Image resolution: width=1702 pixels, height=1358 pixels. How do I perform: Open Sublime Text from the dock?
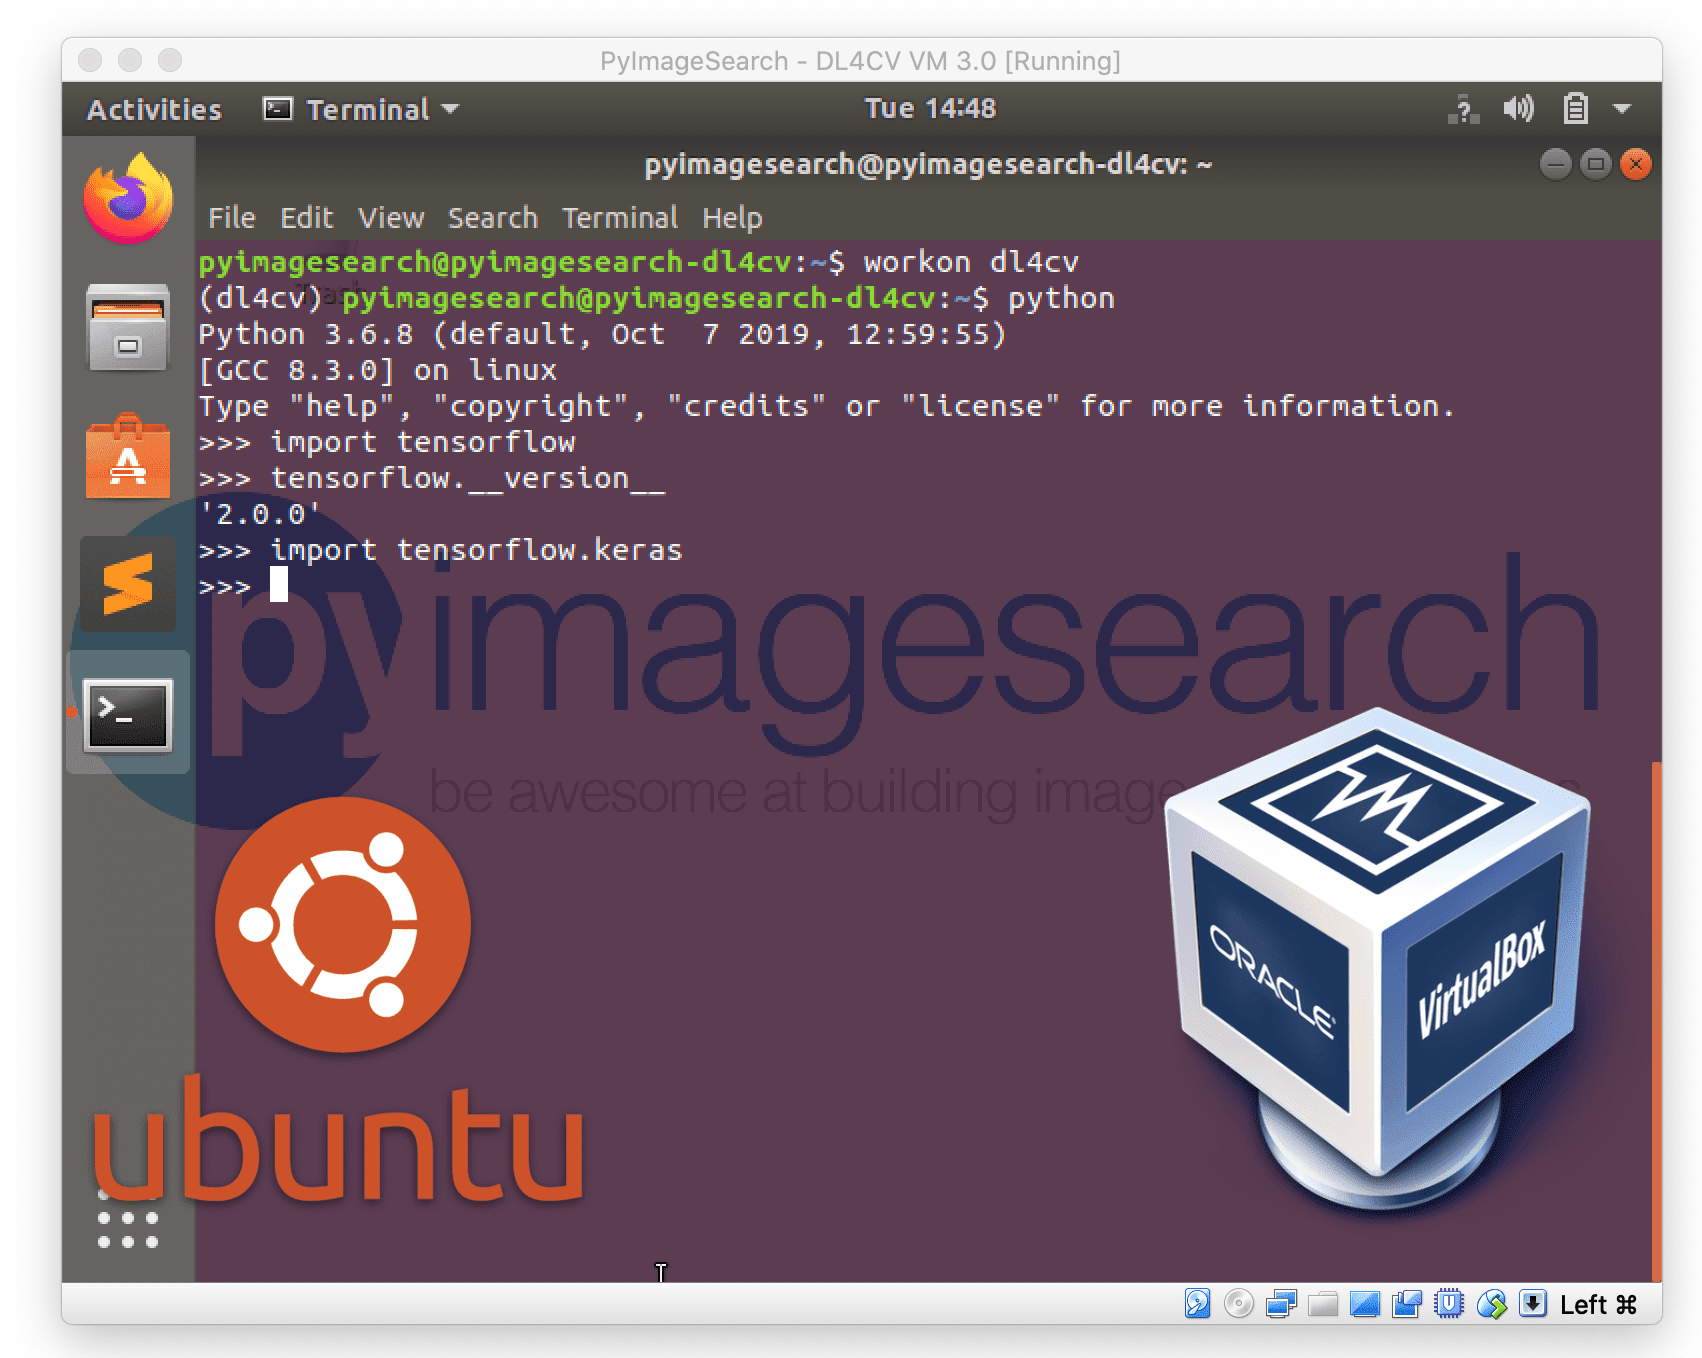[126, 585]
